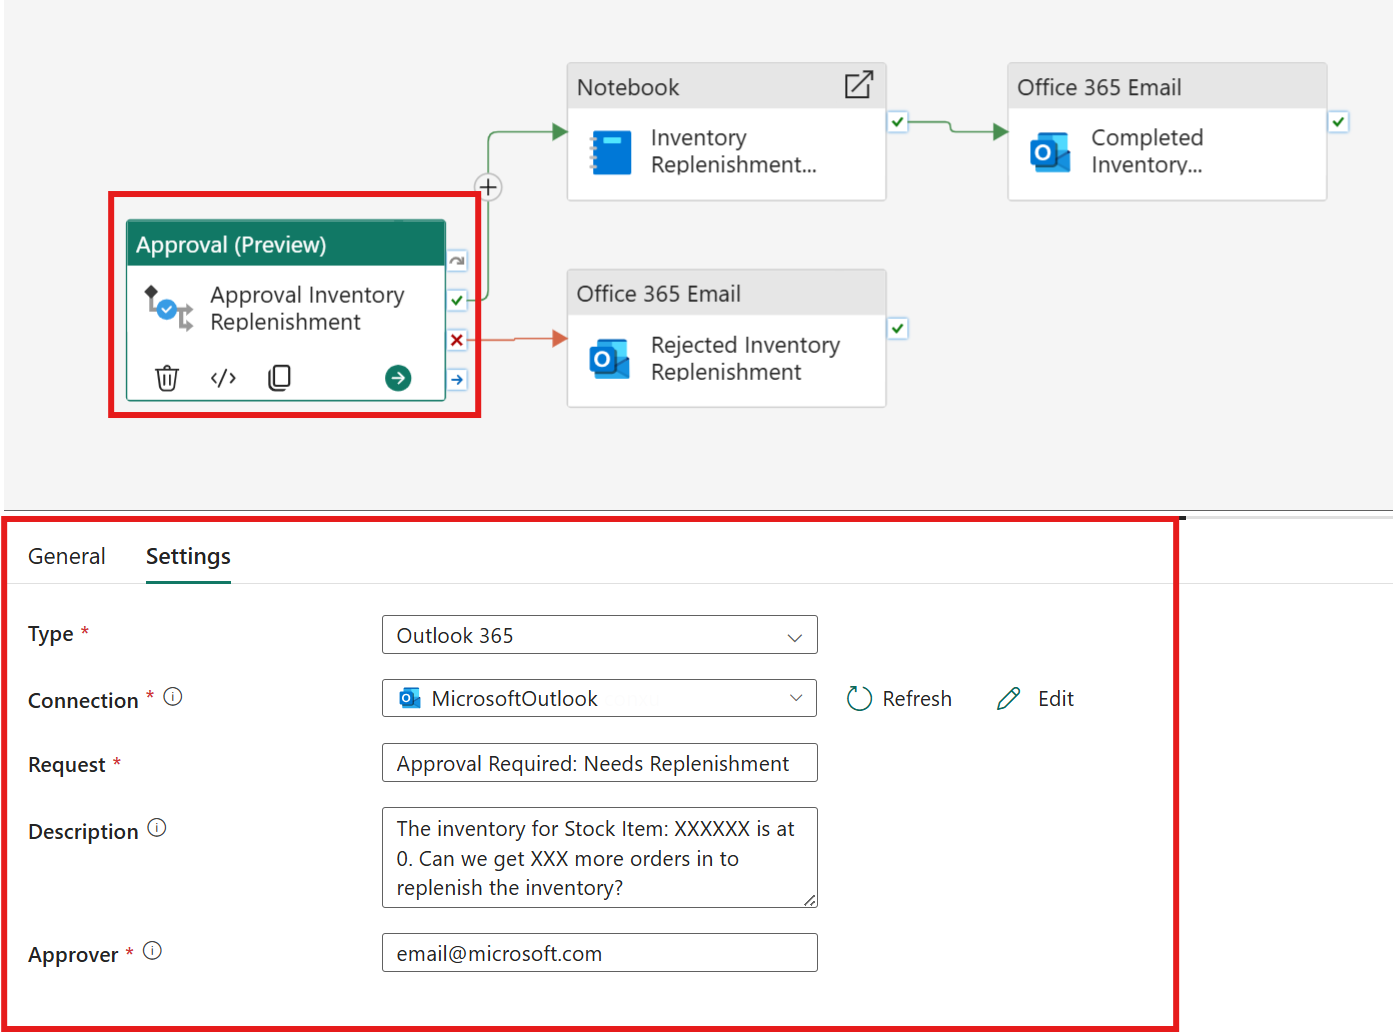Screen dimensions: 1393x1032
Task: Click success output of Notebook activity
Action: (898, 122)
